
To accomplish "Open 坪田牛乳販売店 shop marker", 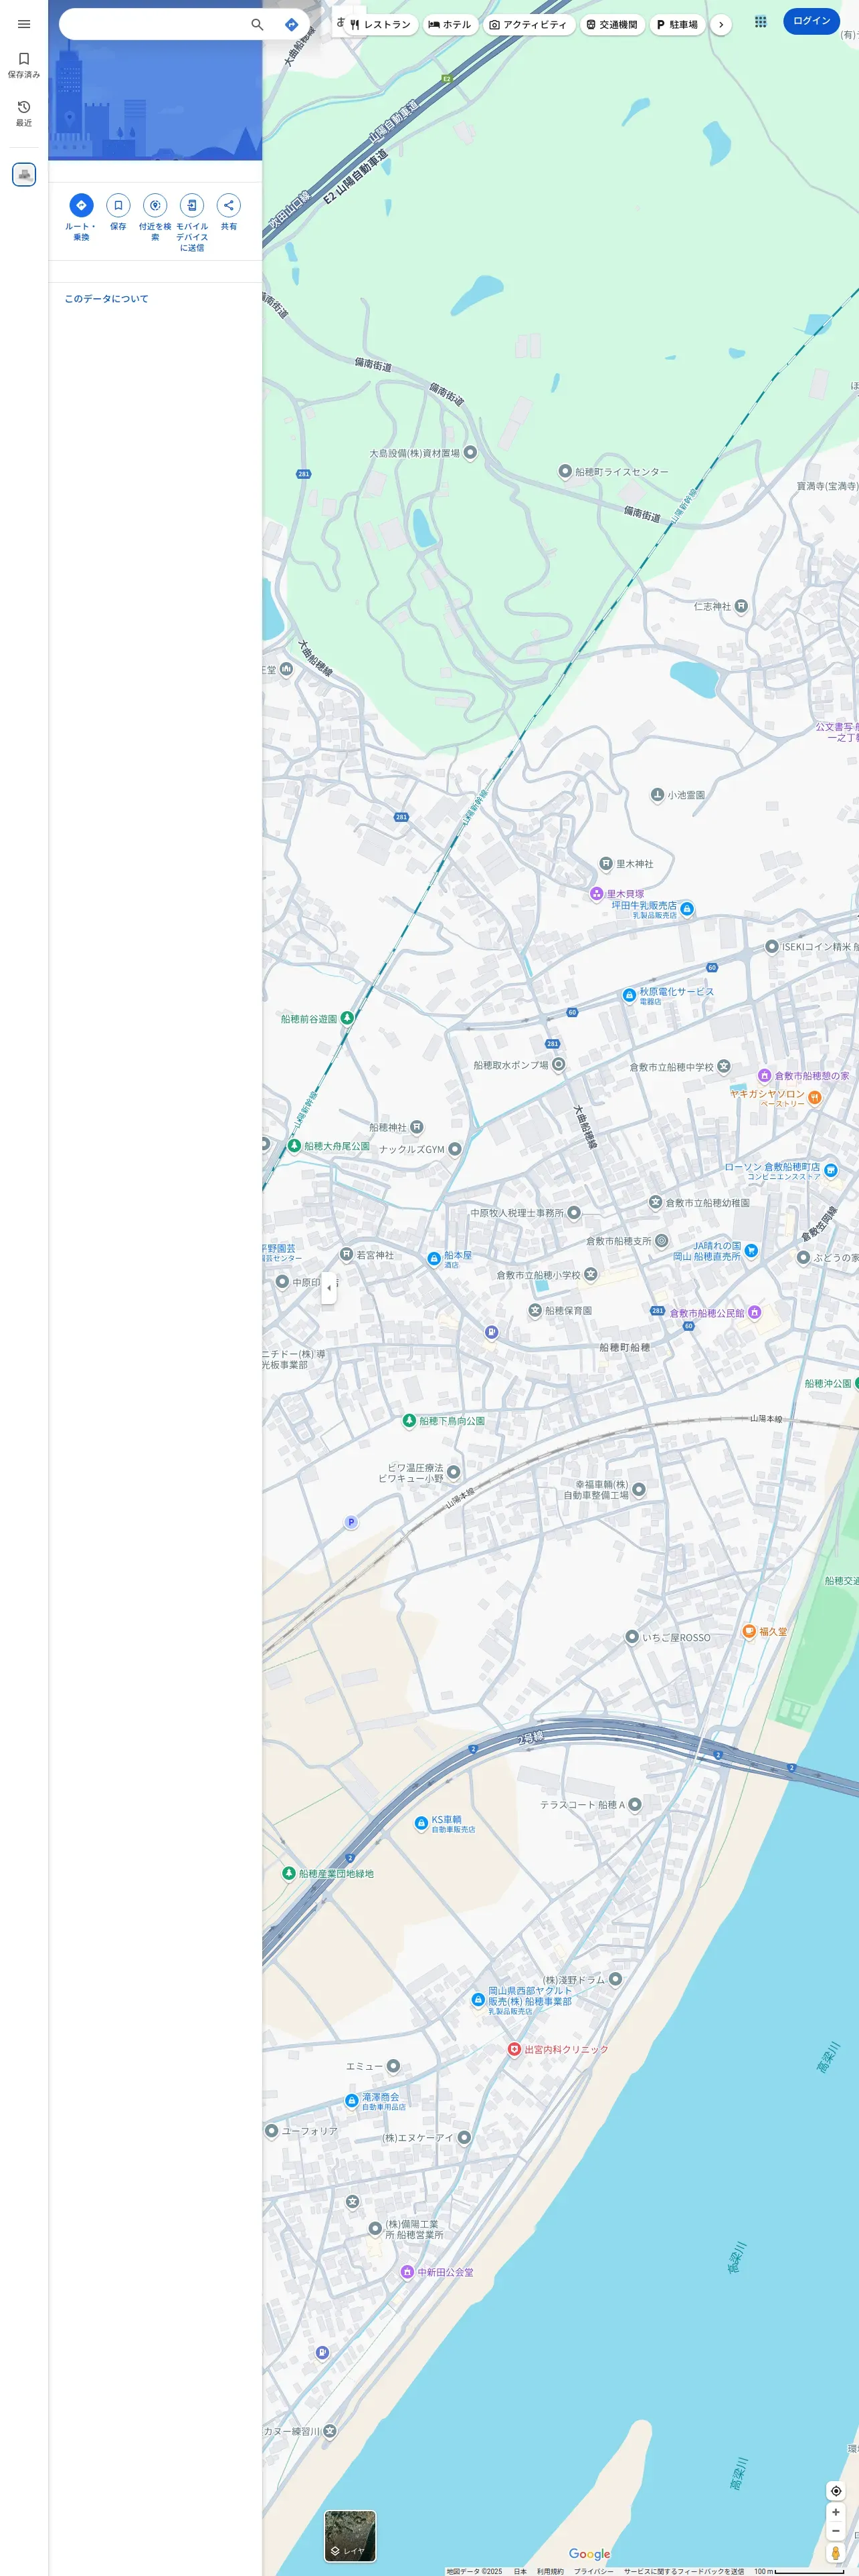I will (687, 909).
